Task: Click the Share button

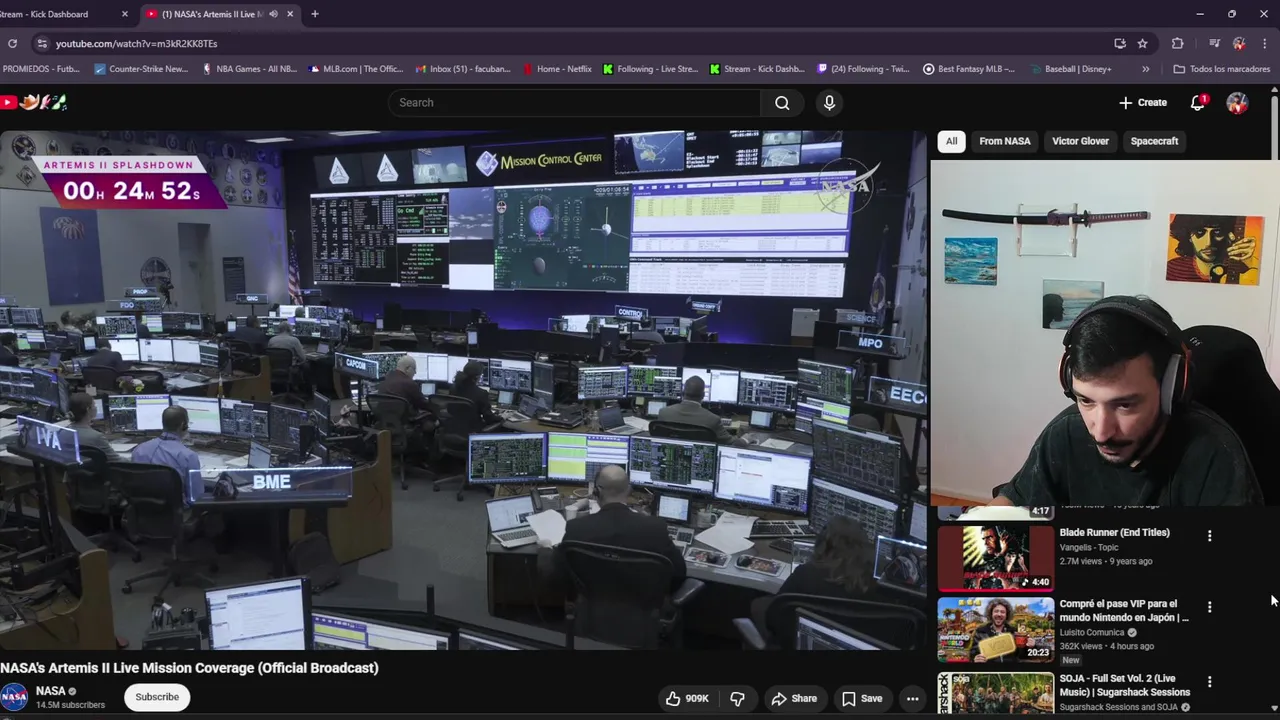Action: (x=794, y=698)
